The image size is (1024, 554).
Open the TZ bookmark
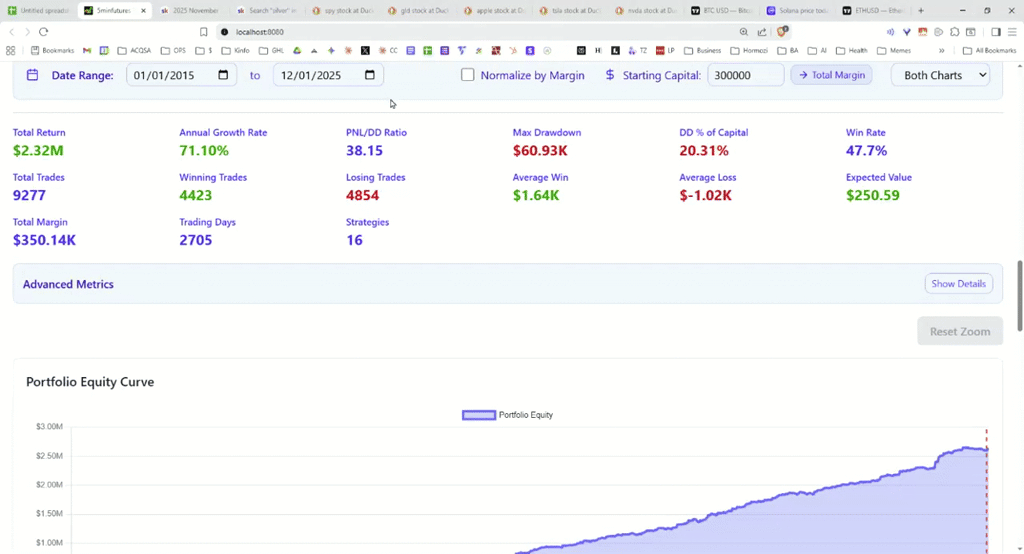(637, 50)
